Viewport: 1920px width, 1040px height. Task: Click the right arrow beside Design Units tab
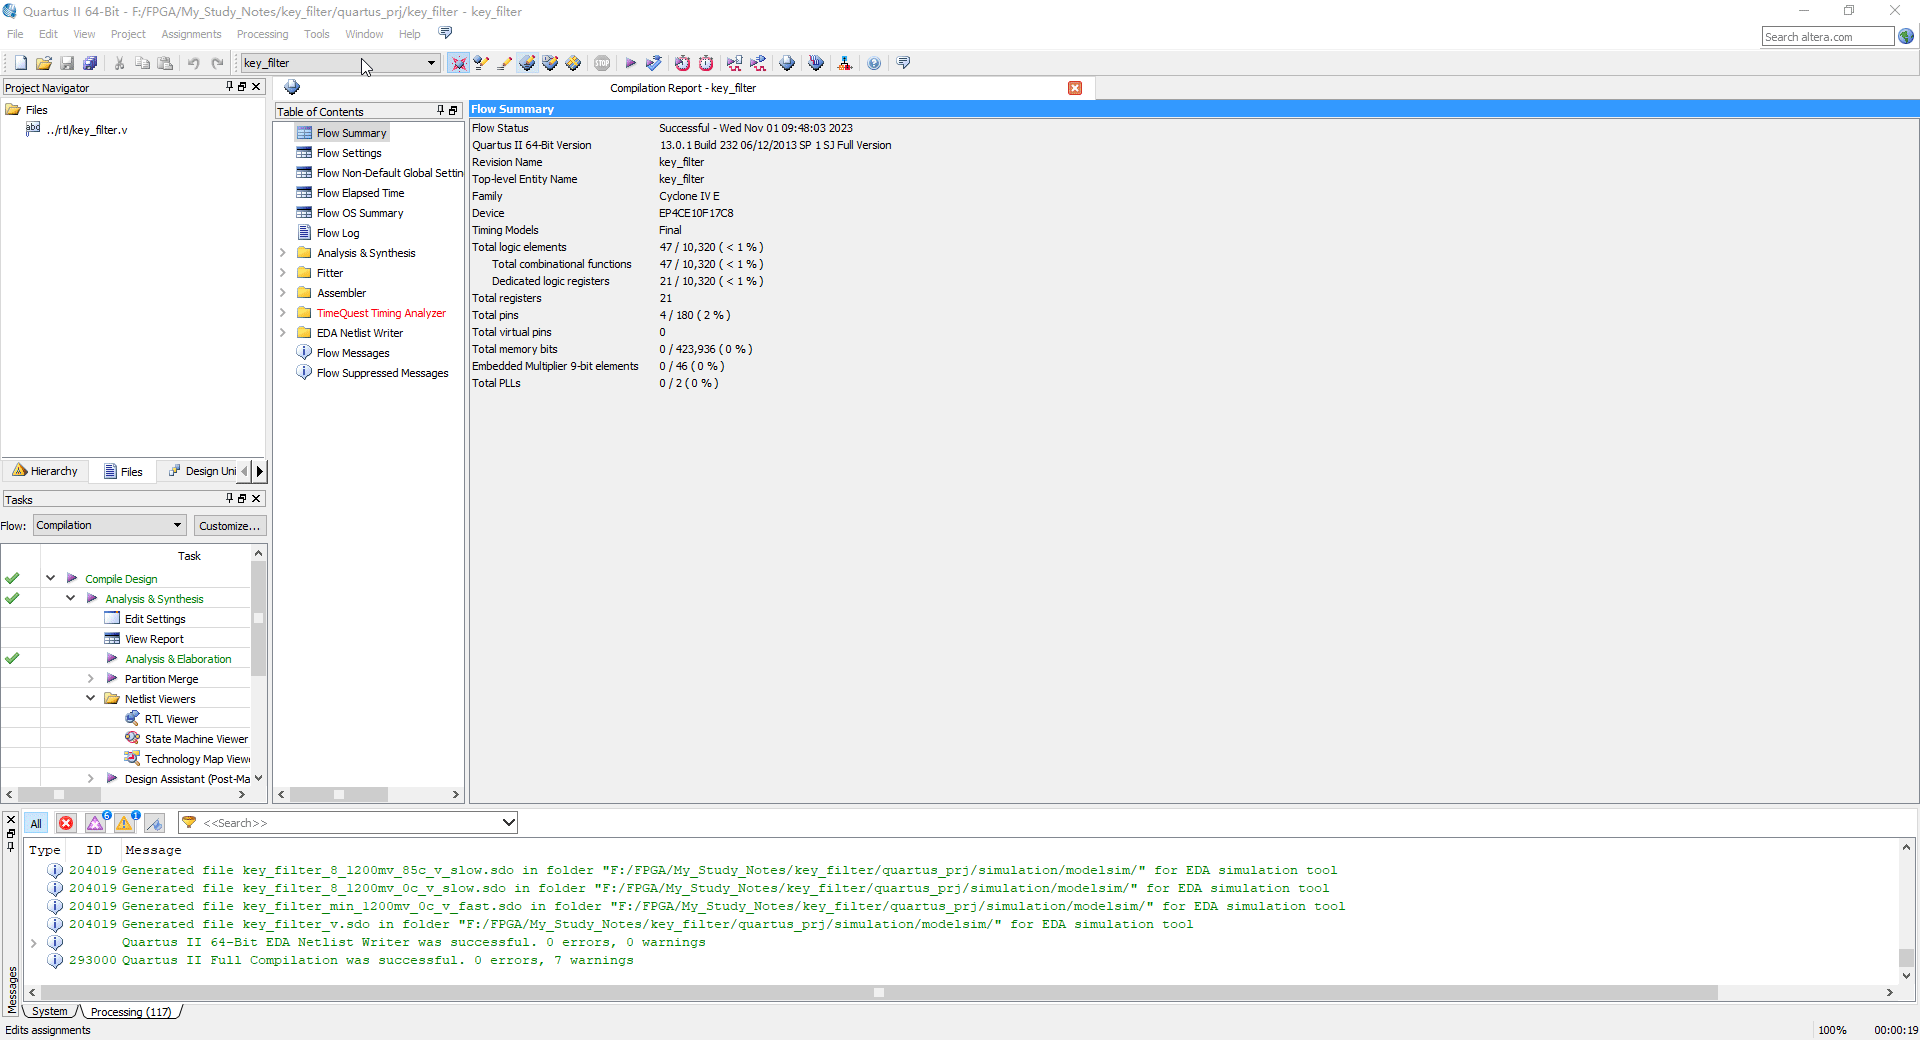(x=260, y=471)
